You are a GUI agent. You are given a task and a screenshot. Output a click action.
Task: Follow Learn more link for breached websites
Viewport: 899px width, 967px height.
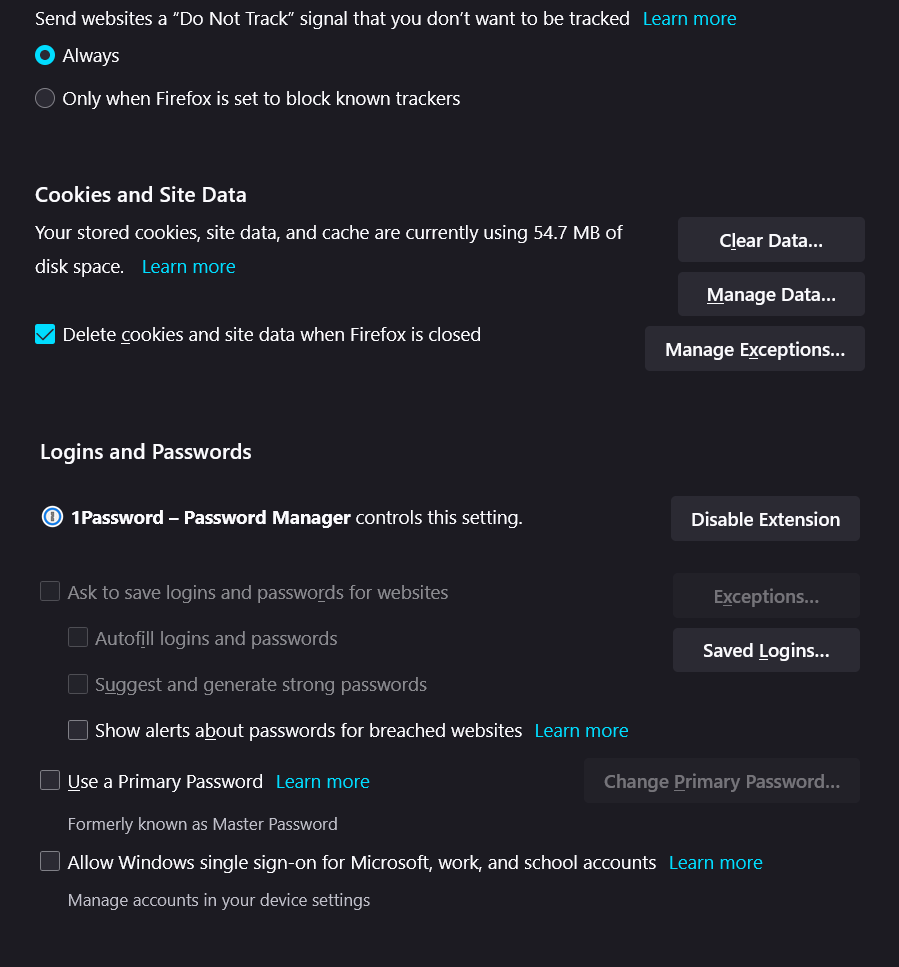[581, 730]
